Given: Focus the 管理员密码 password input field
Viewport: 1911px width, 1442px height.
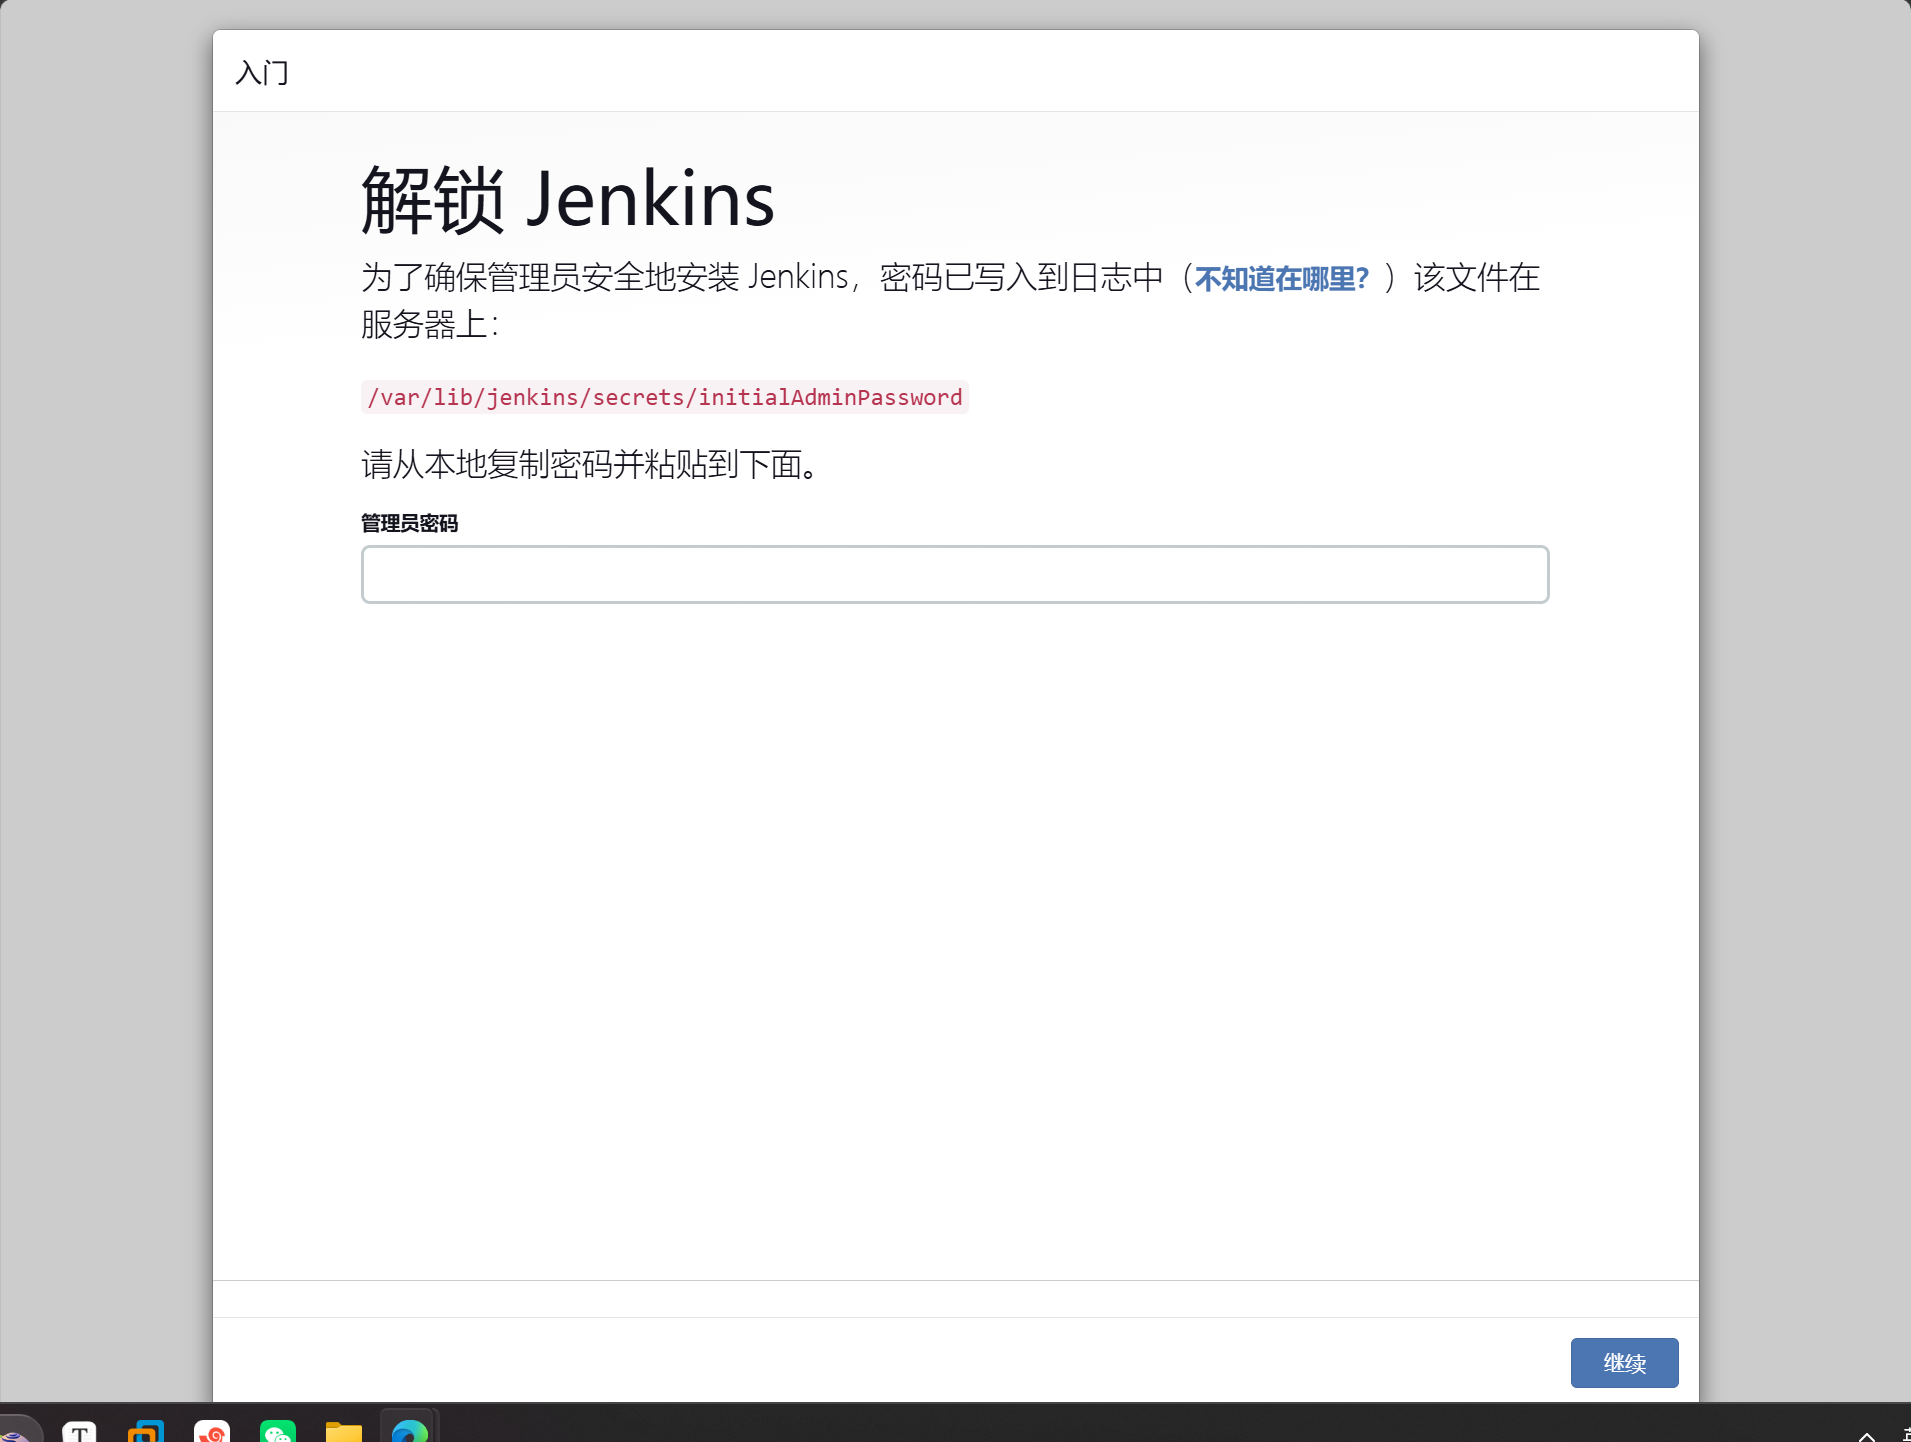Looking at the screenshot, I should point(955,574).
